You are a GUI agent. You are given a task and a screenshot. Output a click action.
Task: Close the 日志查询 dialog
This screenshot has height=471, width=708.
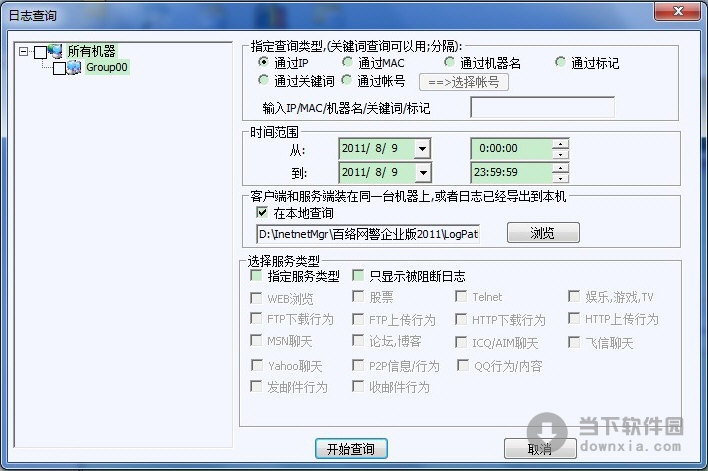point(678,11)
